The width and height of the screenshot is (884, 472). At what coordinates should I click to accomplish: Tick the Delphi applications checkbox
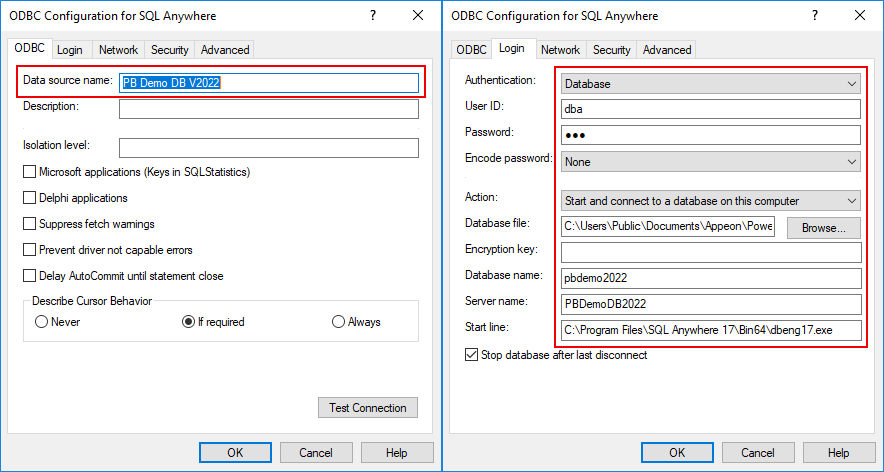pos(30,198)
